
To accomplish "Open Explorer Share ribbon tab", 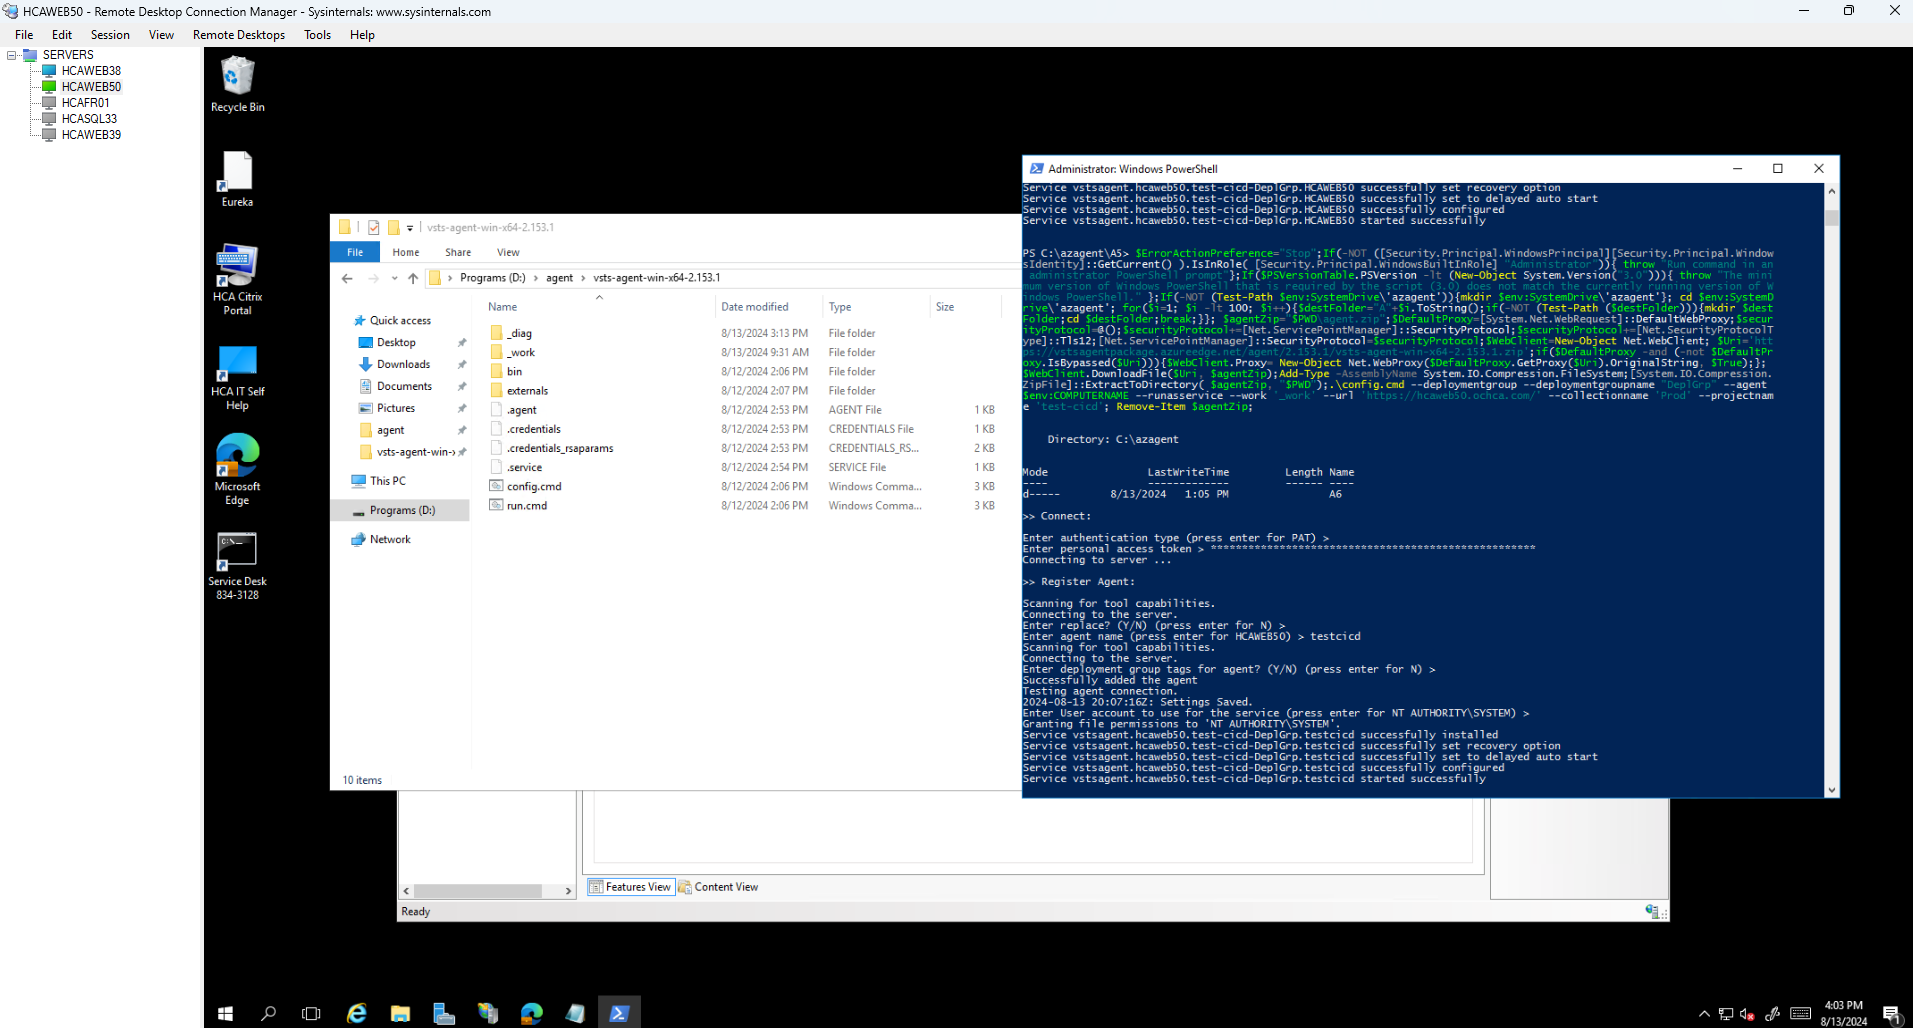I will click(458, 252).
